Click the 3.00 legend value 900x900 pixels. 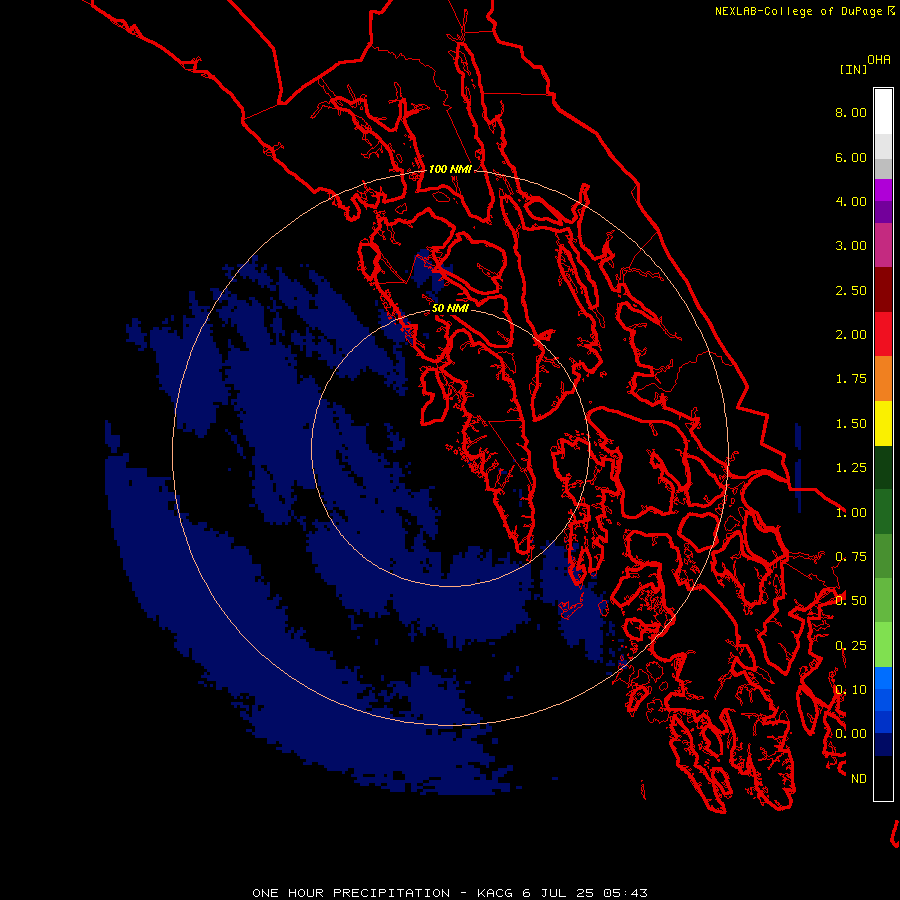click(851, 246)
